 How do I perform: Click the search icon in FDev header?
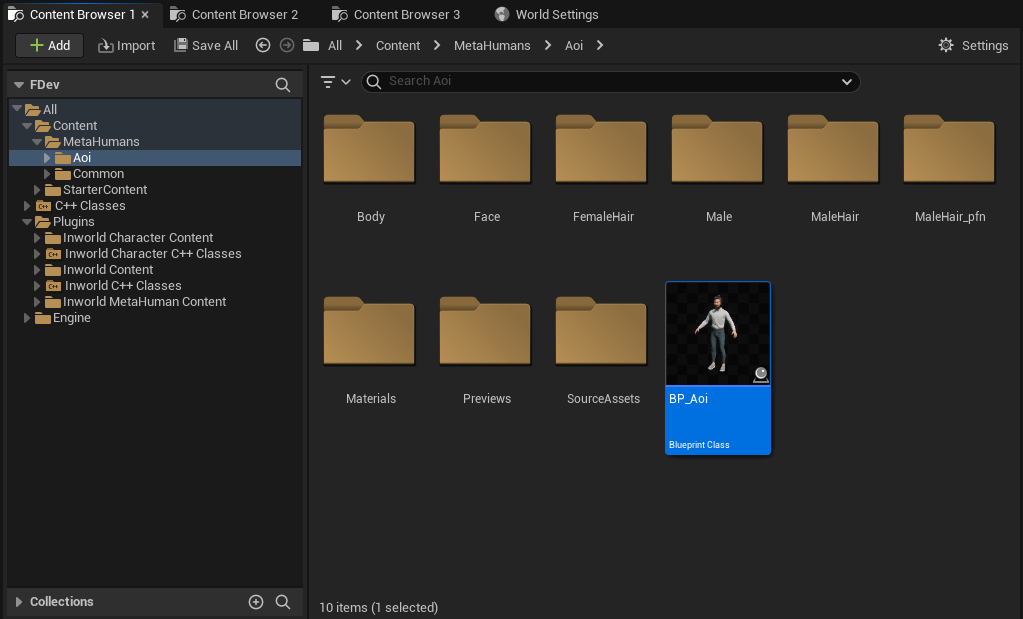point(283,85)
